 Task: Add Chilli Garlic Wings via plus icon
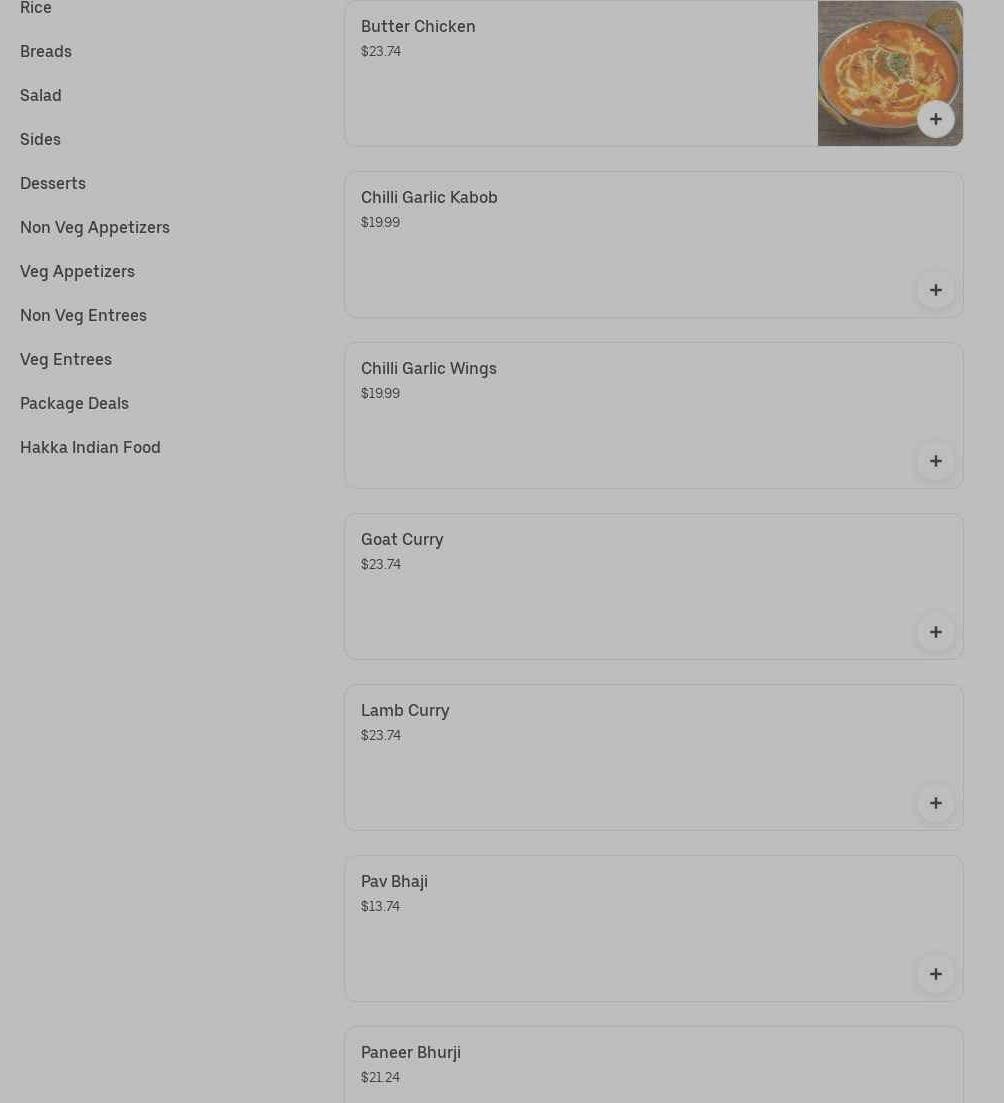935,461
